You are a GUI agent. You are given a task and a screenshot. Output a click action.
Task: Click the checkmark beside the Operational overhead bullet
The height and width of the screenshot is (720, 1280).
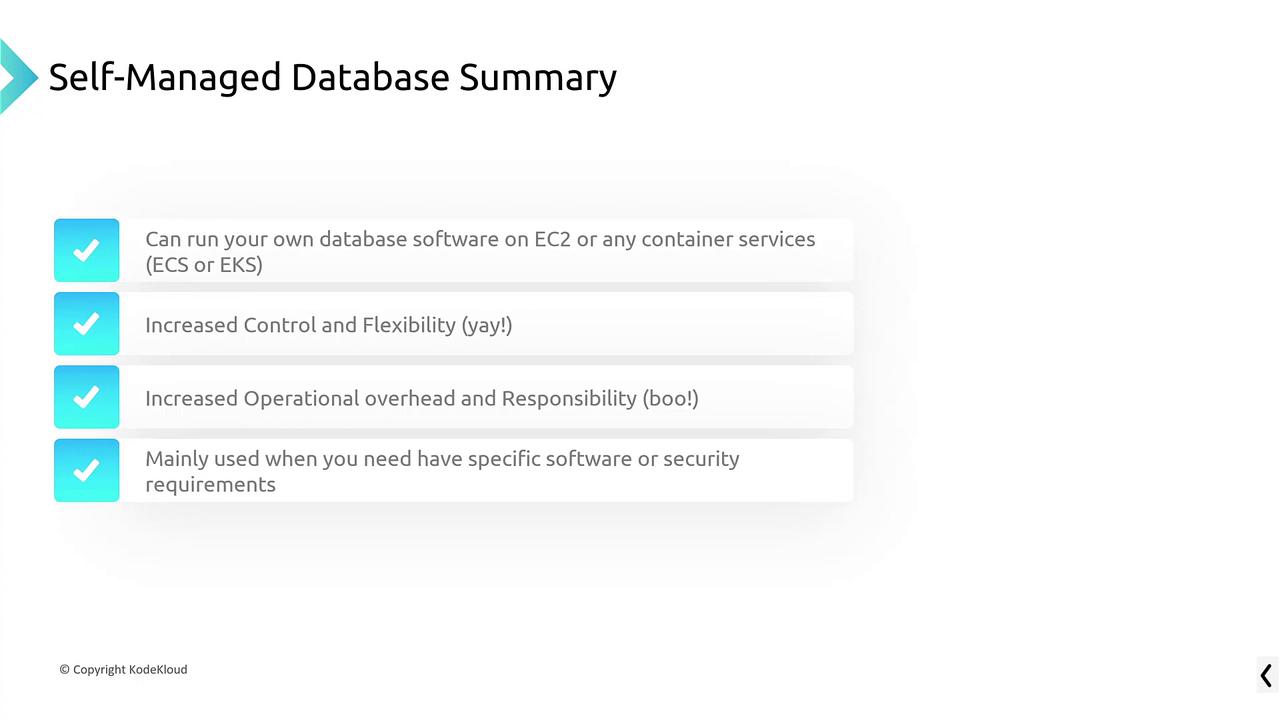[x=87, y=397]
